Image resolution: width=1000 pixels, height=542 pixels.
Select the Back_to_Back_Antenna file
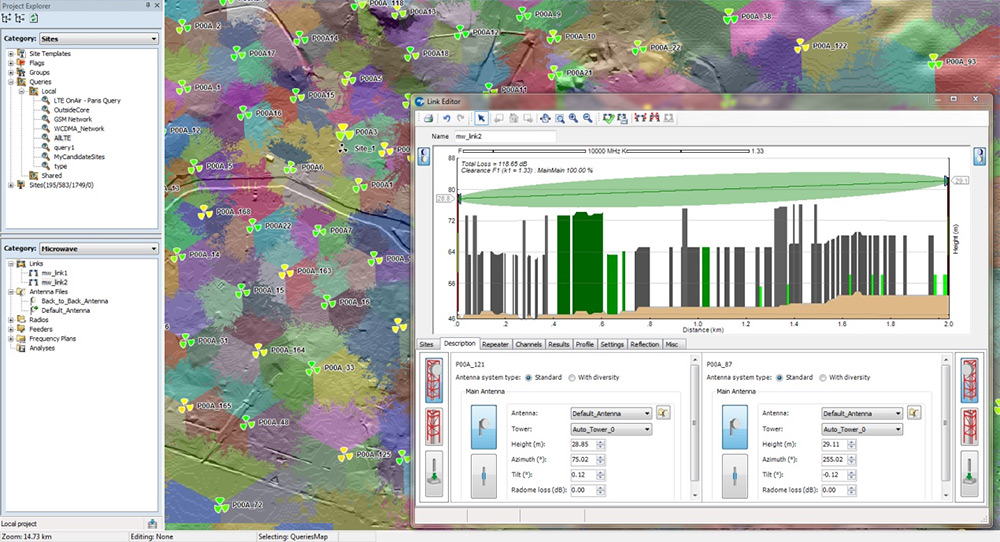coord(75,301)
